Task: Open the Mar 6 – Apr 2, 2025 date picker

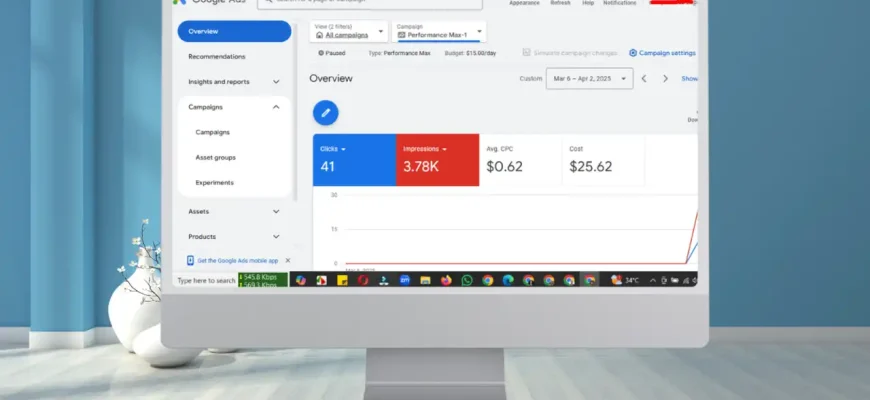Action: [589, 78]
